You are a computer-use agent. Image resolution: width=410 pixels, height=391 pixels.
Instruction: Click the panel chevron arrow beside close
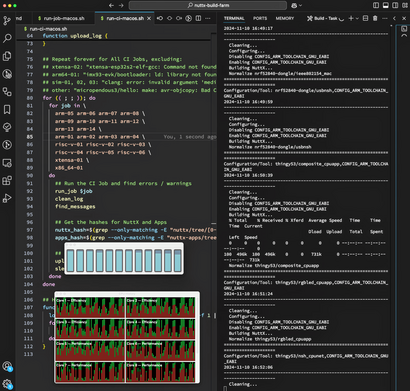point(394,18)
